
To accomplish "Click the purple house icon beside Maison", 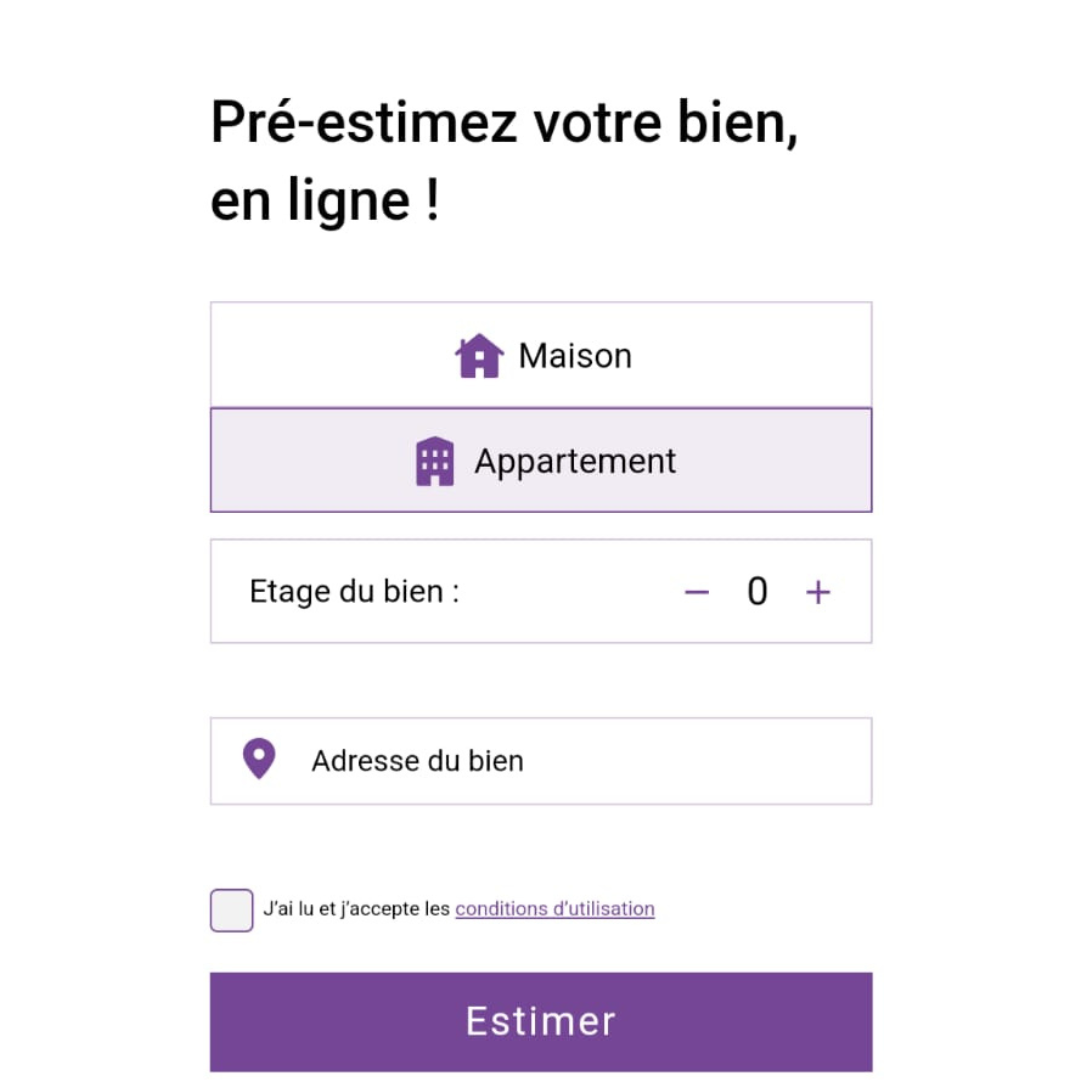I will click(479, 356).
